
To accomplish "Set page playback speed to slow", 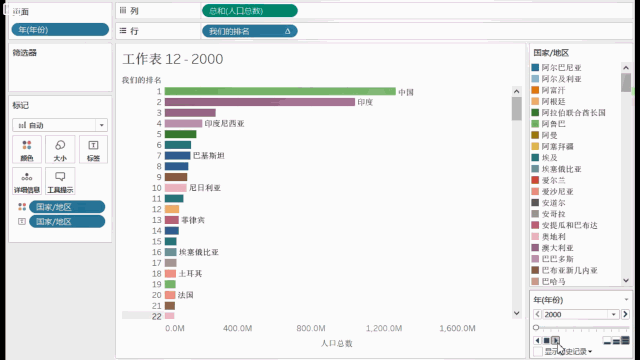I will point(607,340).
